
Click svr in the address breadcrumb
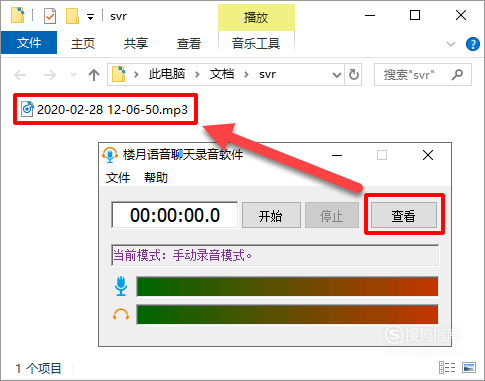click(267, 74)
